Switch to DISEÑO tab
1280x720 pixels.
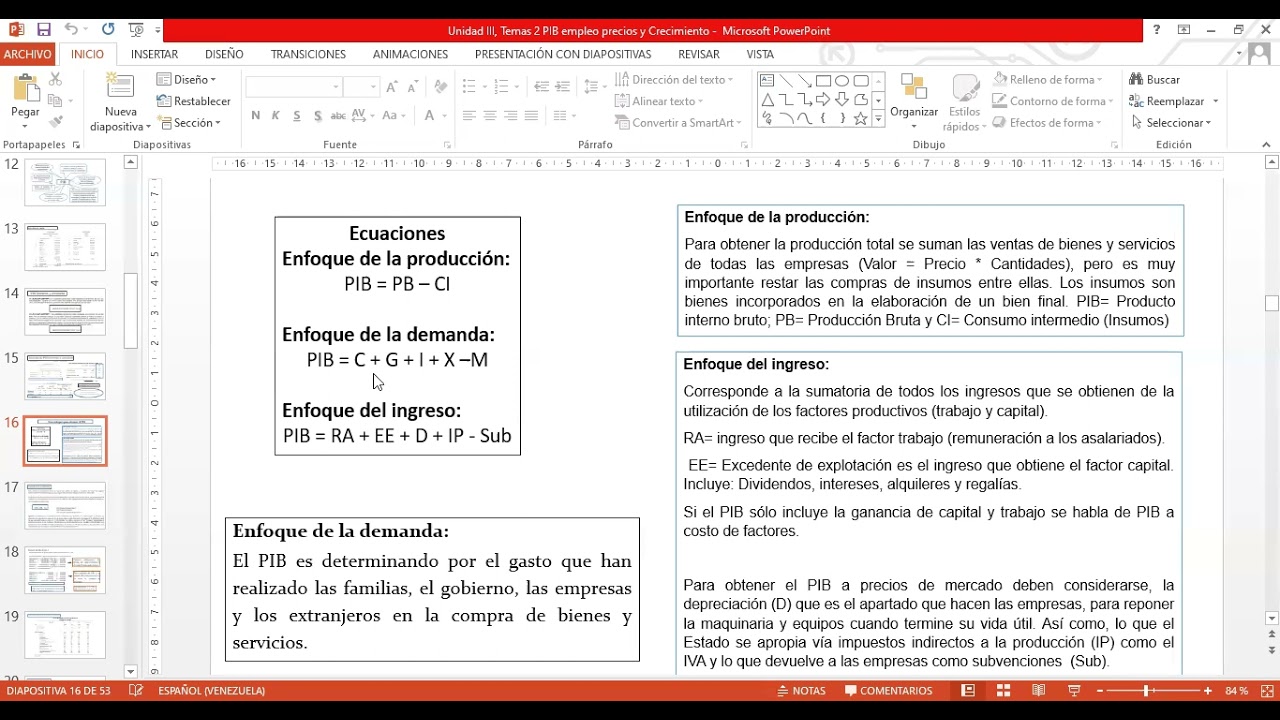tap(224, 54)
